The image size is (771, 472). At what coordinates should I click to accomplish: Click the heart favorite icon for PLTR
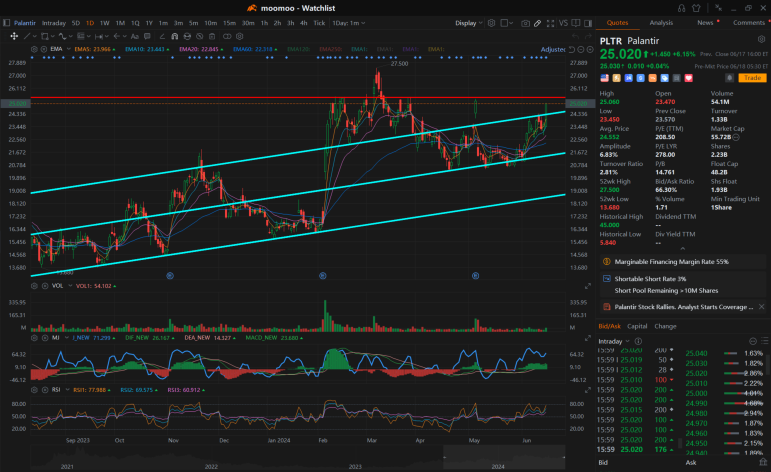(x=688, y=78)
